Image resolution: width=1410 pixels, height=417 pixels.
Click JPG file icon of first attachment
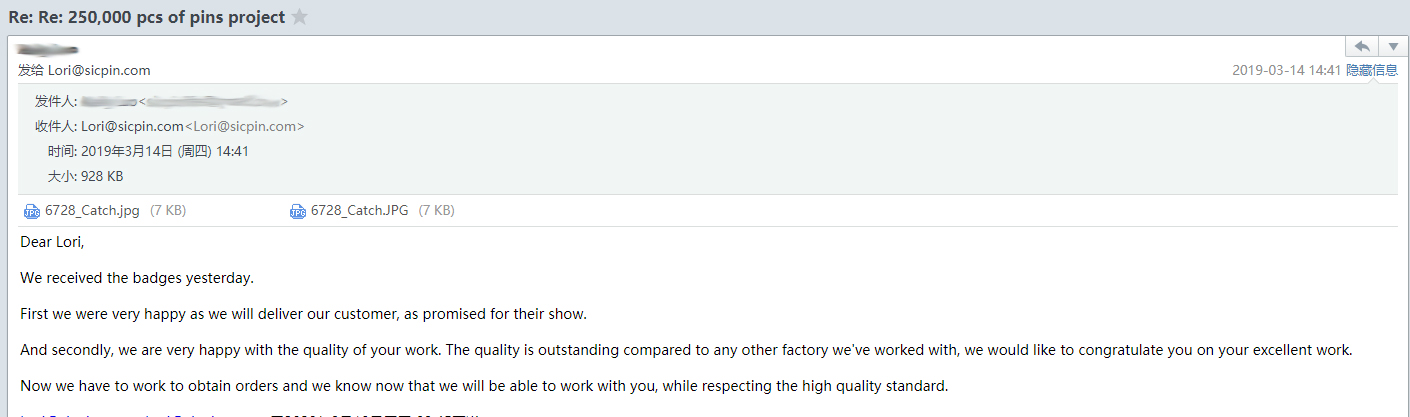tap(31, 211)
